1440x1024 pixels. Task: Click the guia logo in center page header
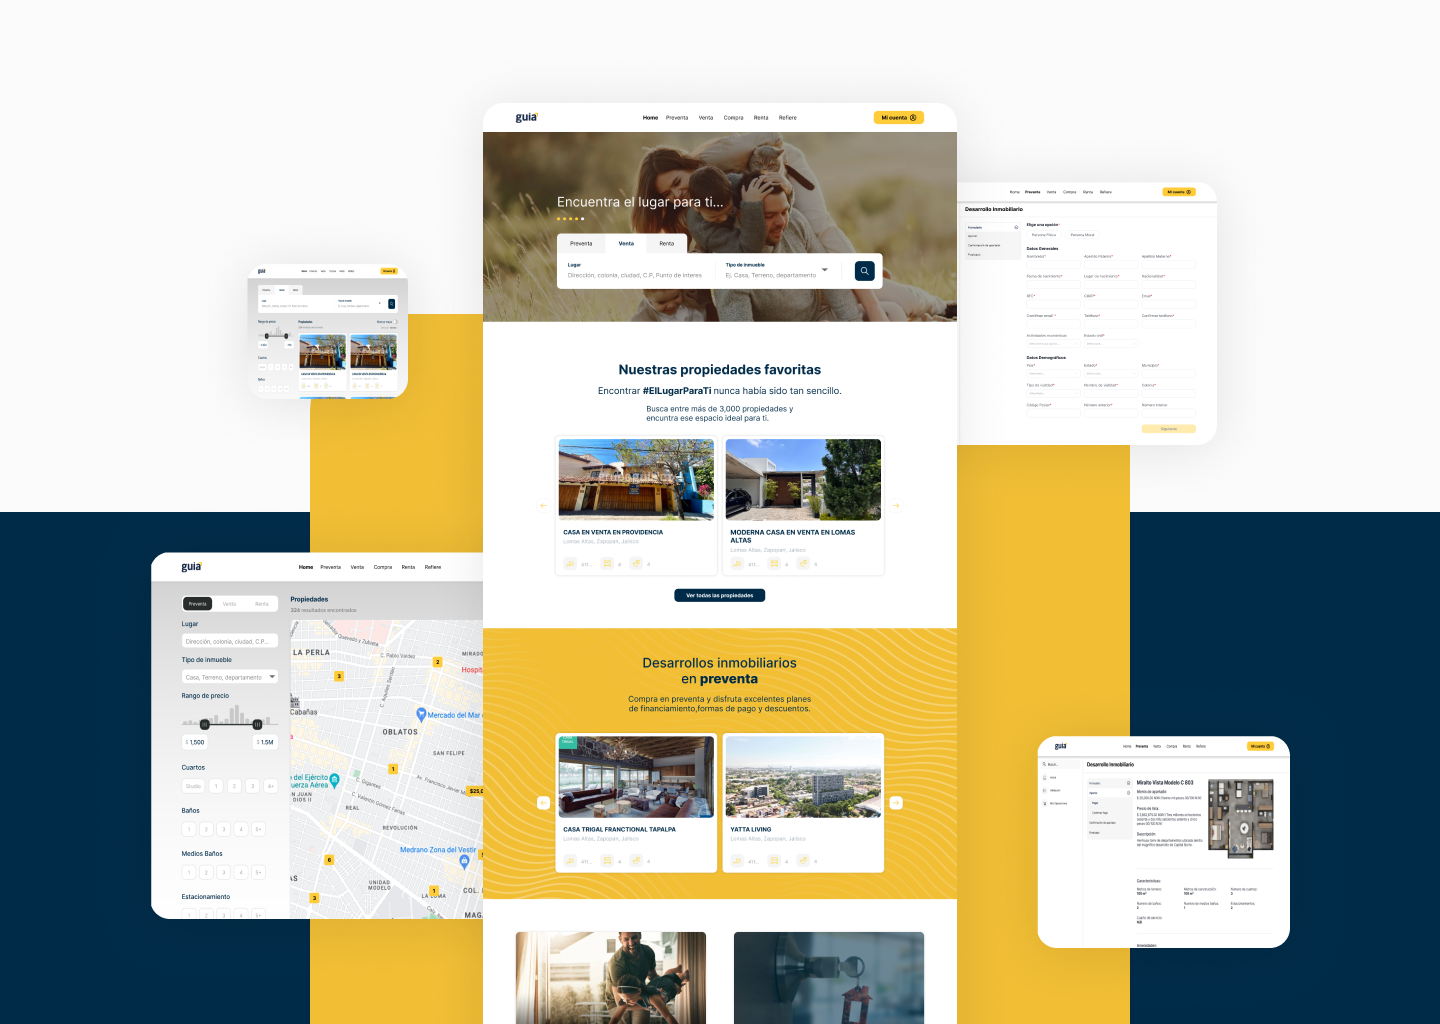coord(526,118)
